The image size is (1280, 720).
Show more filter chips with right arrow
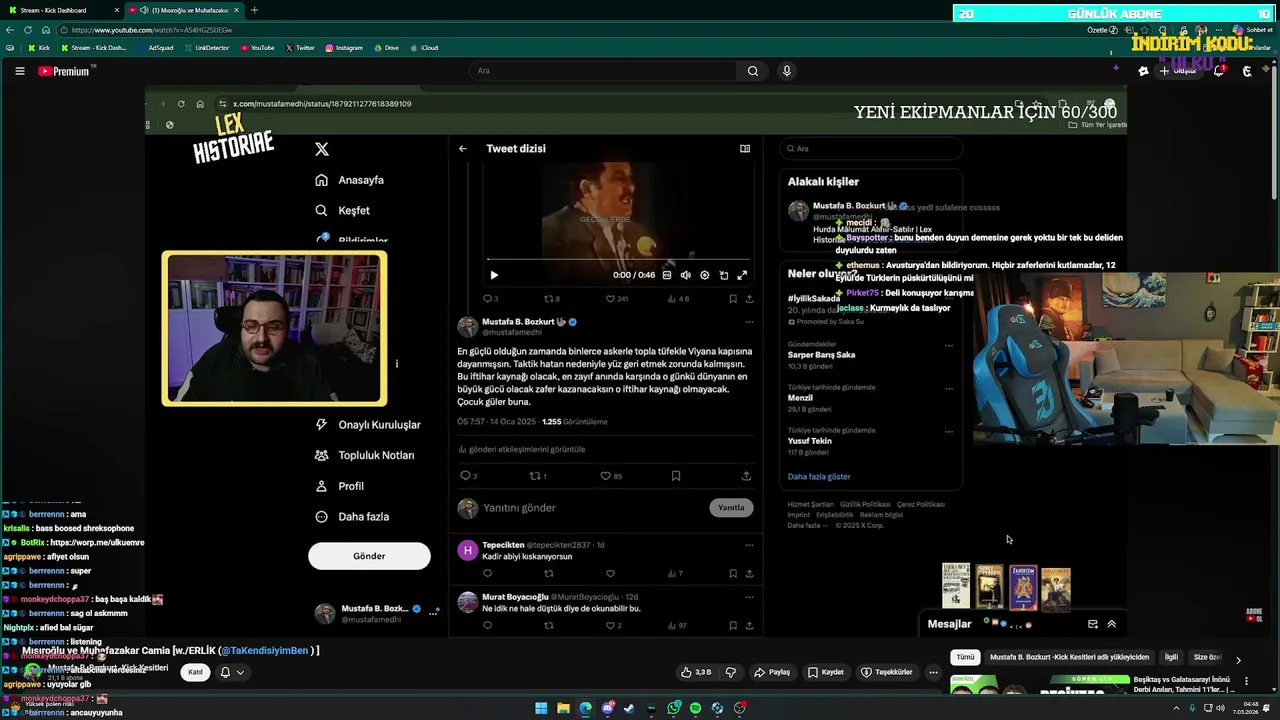coord(1238,659)
